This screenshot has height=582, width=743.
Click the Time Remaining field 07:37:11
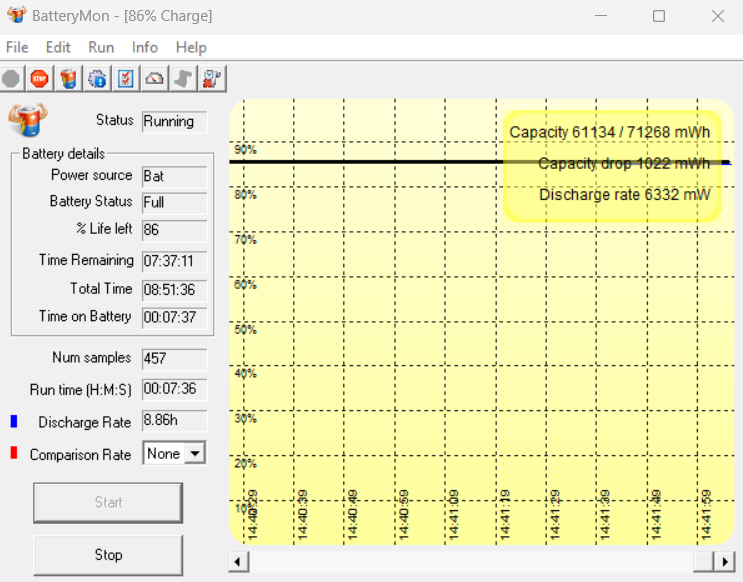tap(174, 262)
